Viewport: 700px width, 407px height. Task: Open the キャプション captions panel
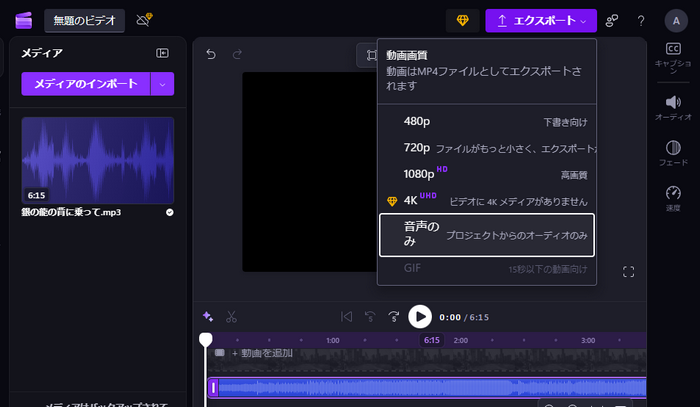point(673,58)
